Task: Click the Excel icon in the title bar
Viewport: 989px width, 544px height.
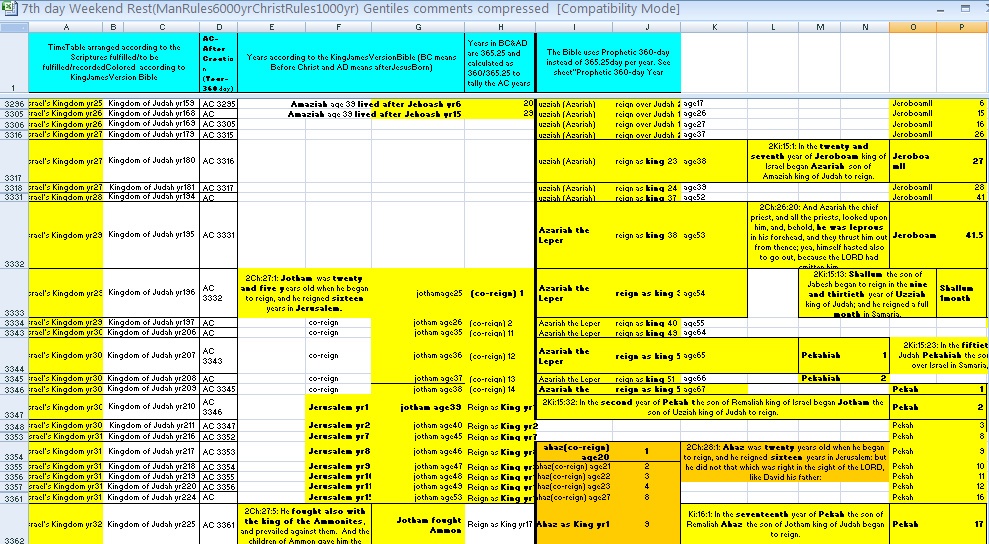Action: pyautogui.click(x=8, y=9)
